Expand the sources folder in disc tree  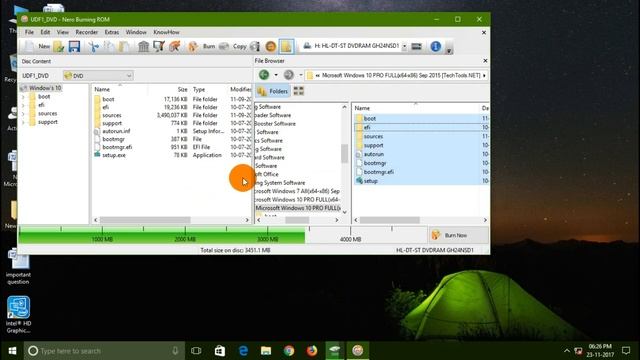(x=23, y=114)
